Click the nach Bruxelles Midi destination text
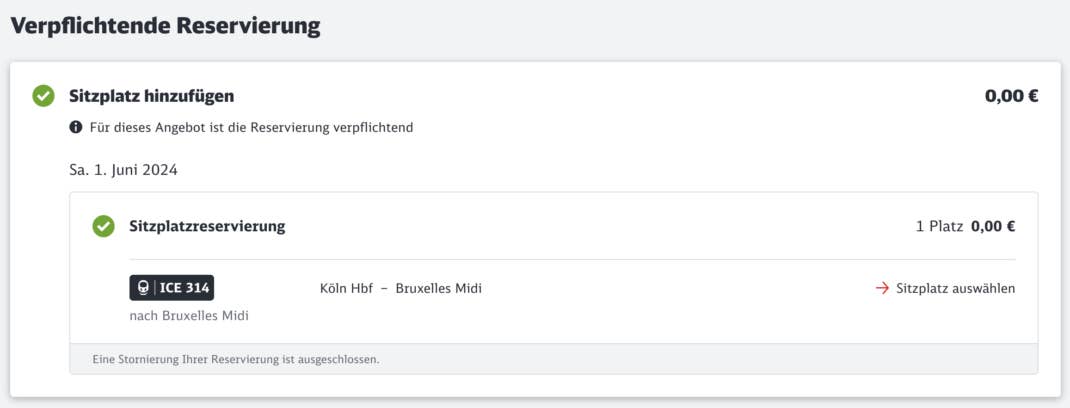Screen dimensions: 1070x408 pyautogui.click(x=189, y=316)
